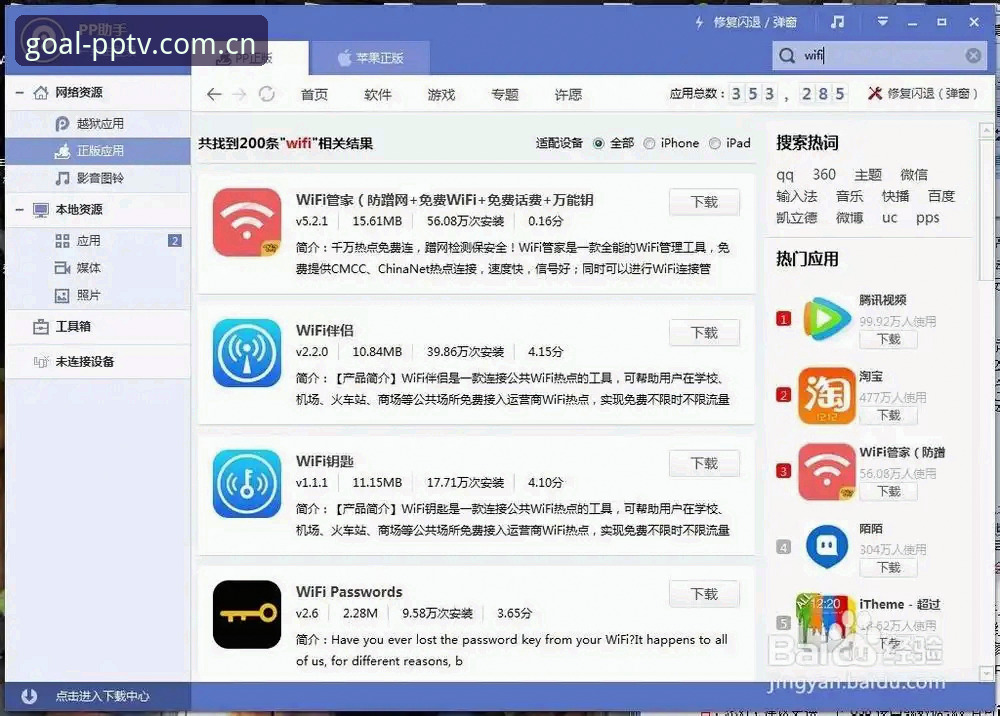The height and width of the screenshot is (716, 1000).
Task: Open the WiFi伴侣 app icon
Action: 247,353
